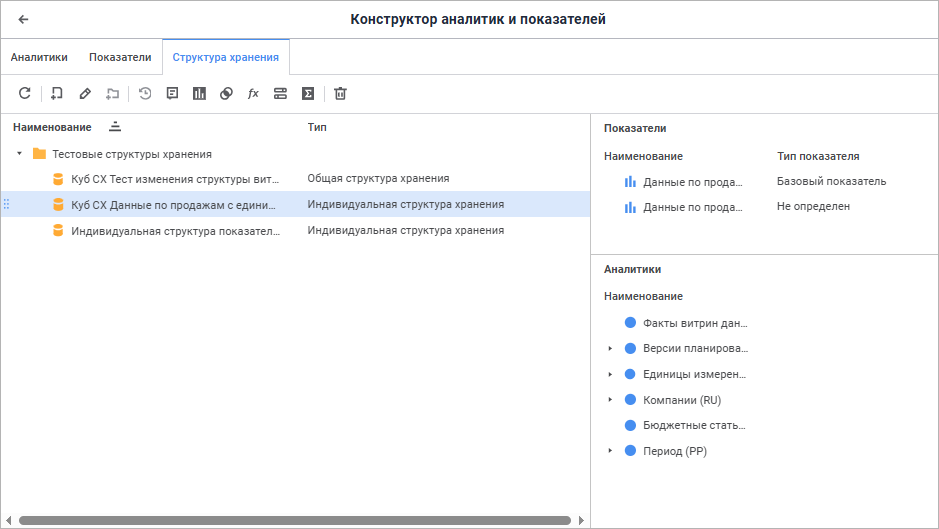Click the Тип column header
Image resolution: width=939 pixels, height=529 pixels.
click(x=317, y=127)
